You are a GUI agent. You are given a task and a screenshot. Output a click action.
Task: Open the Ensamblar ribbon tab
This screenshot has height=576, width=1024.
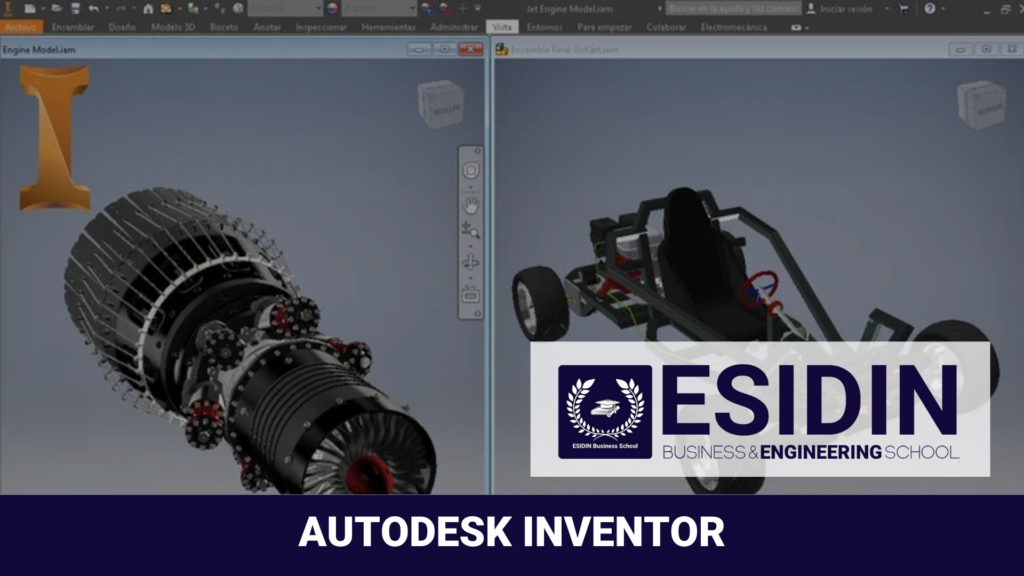pyautogui.click(x=72, y=27)
